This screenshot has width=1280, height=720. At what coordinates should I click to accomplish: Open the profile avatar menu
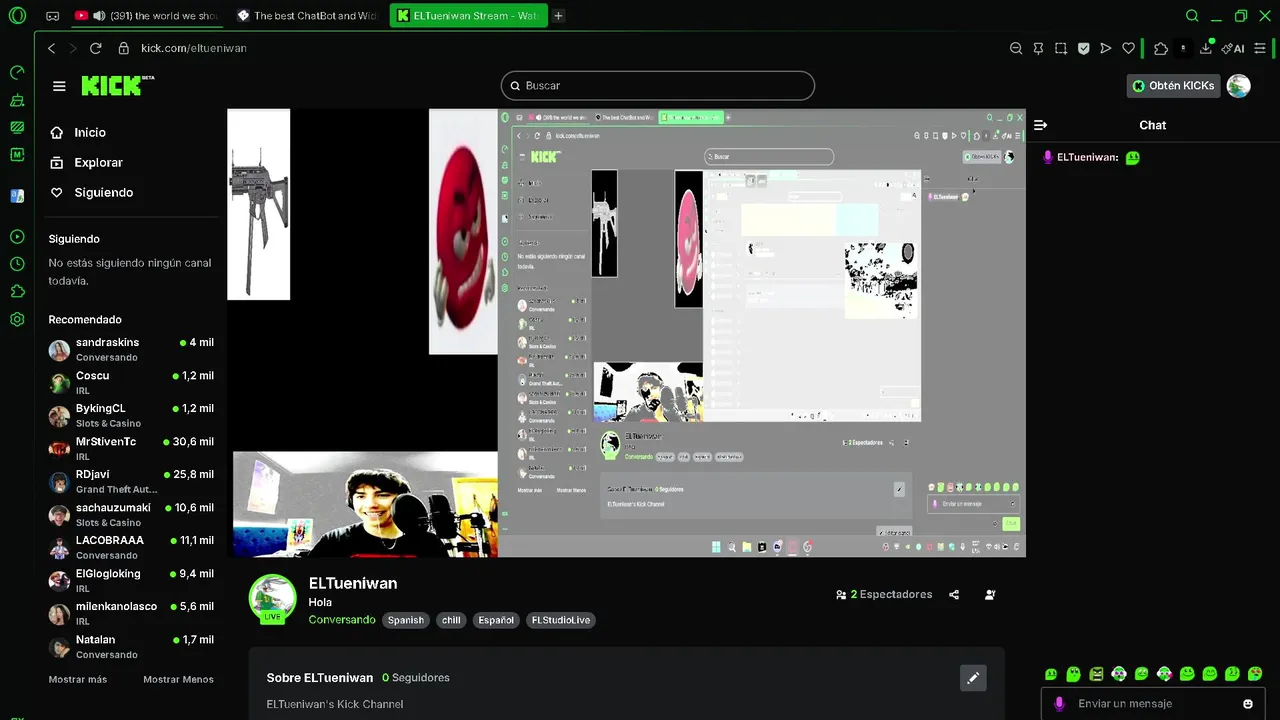click(1239, 86)
